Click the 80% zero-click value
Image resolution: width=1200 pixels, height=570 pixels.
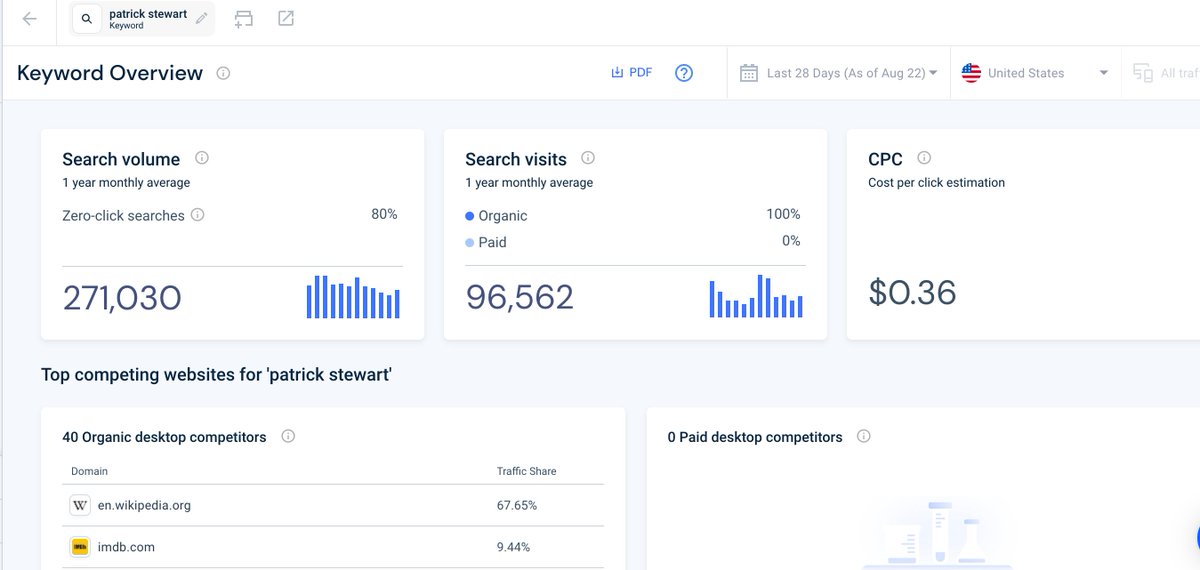tap(384, 214)
